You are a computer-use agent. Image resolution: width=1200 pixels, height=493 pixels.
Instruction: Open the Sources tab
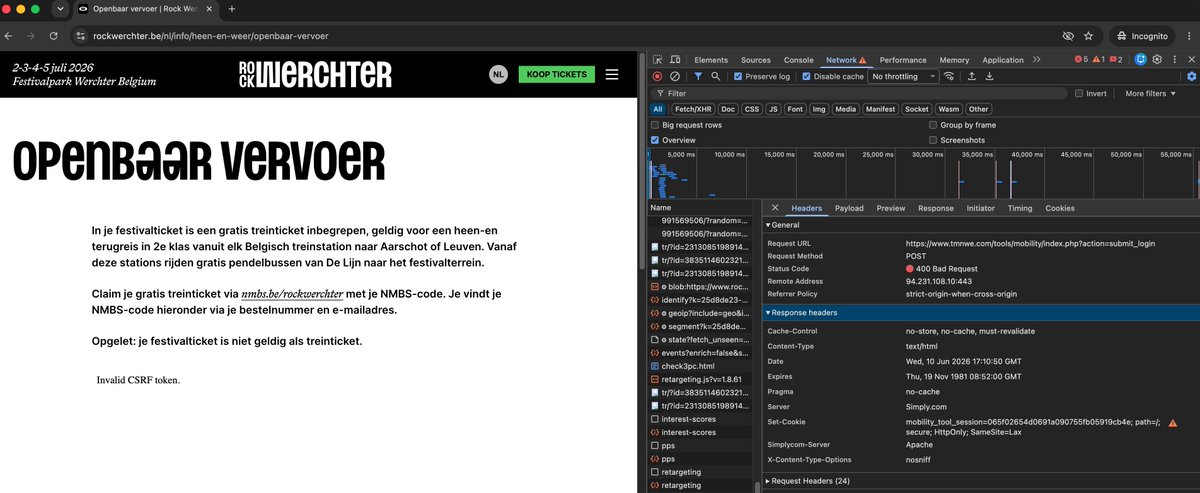(x=756, y=60)
